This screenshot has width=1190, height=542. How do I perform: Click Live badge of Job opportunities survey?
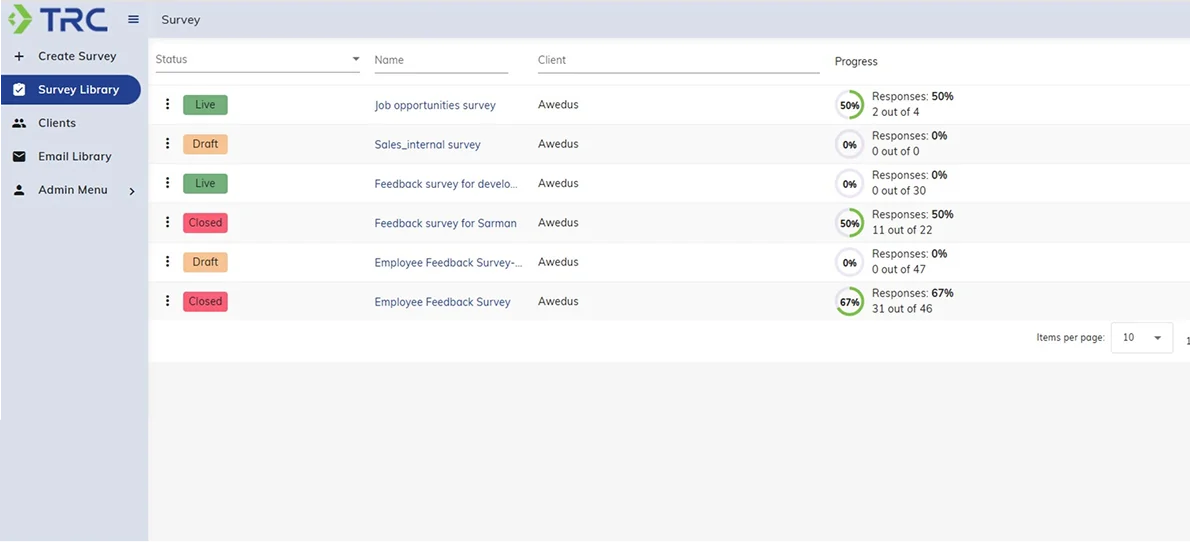[205, 105]
